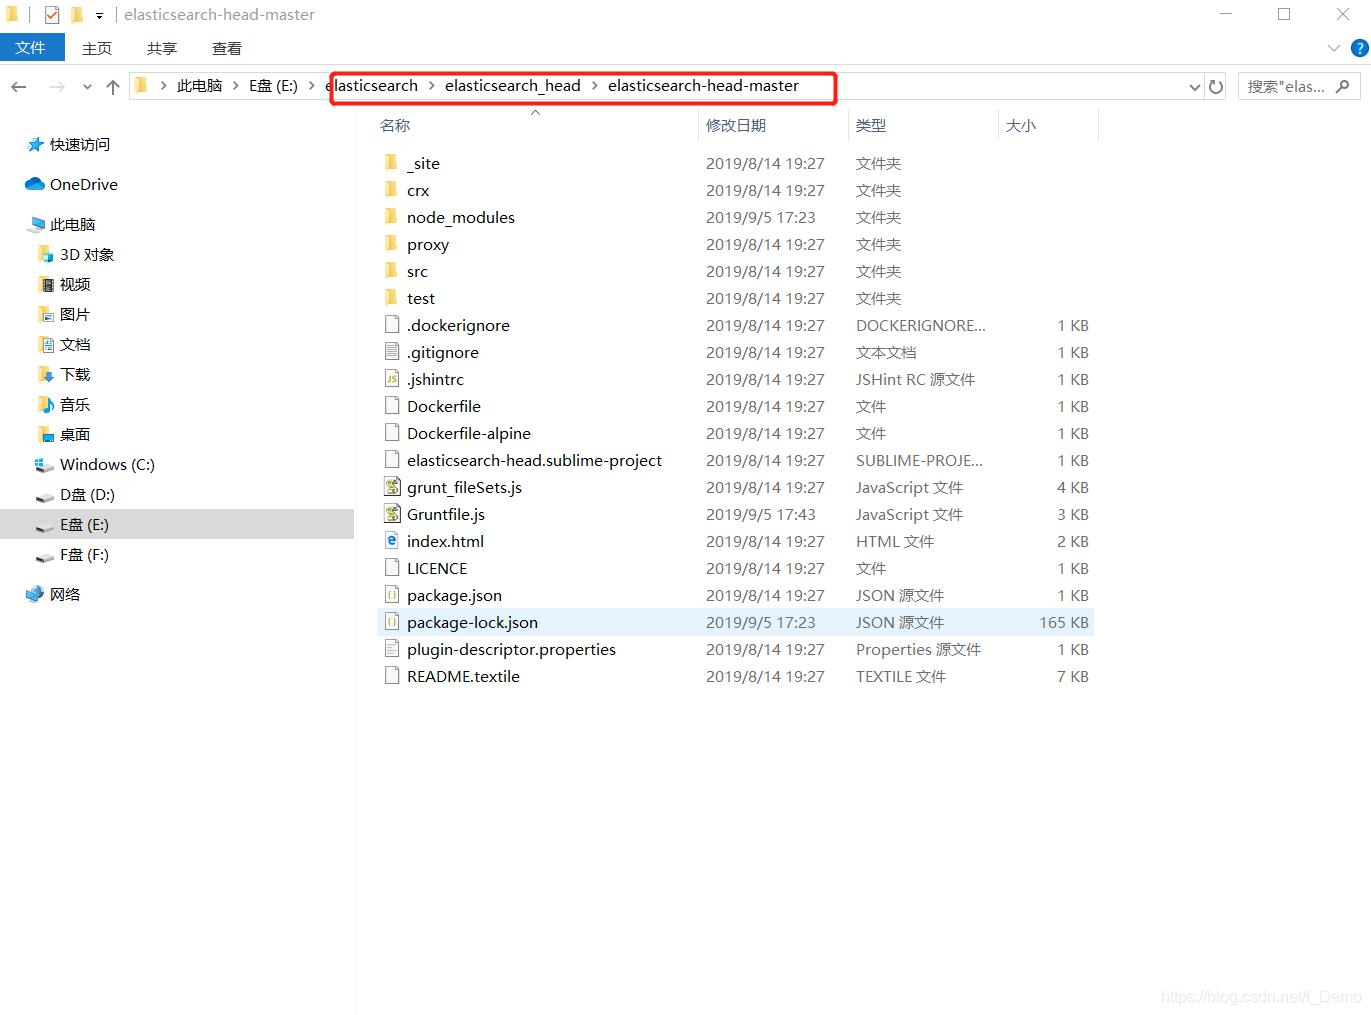Click the crx folder icon
Image resolution: width=1371 pixels, height=1015 pixels.
tap(392, 190)
